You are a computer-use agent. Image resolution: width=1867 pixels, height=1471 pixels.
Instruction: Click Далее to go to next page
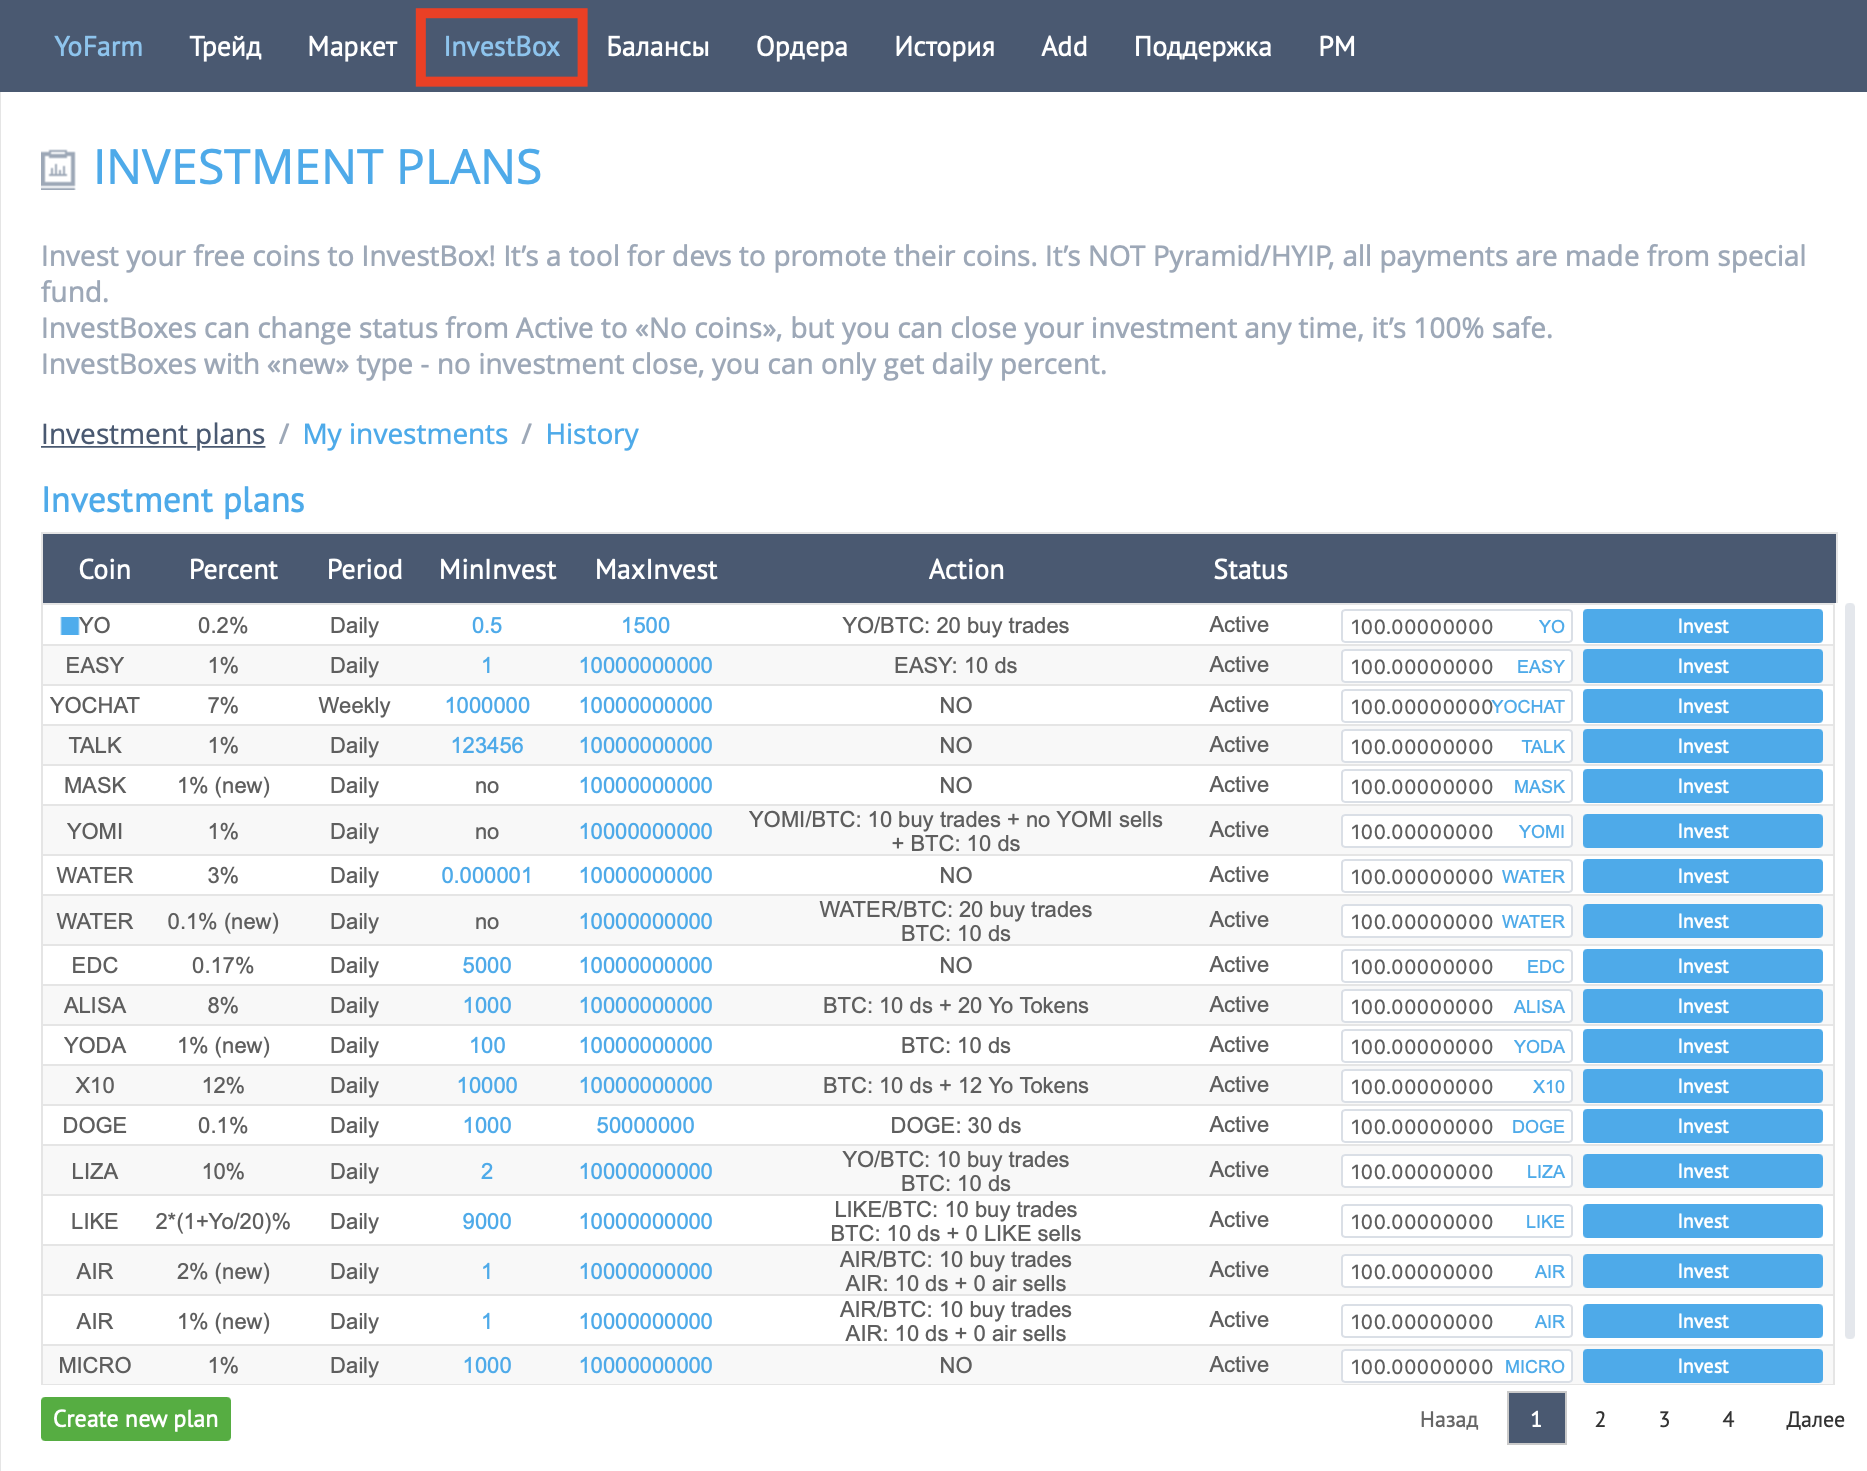[x=1815, y=1419]
